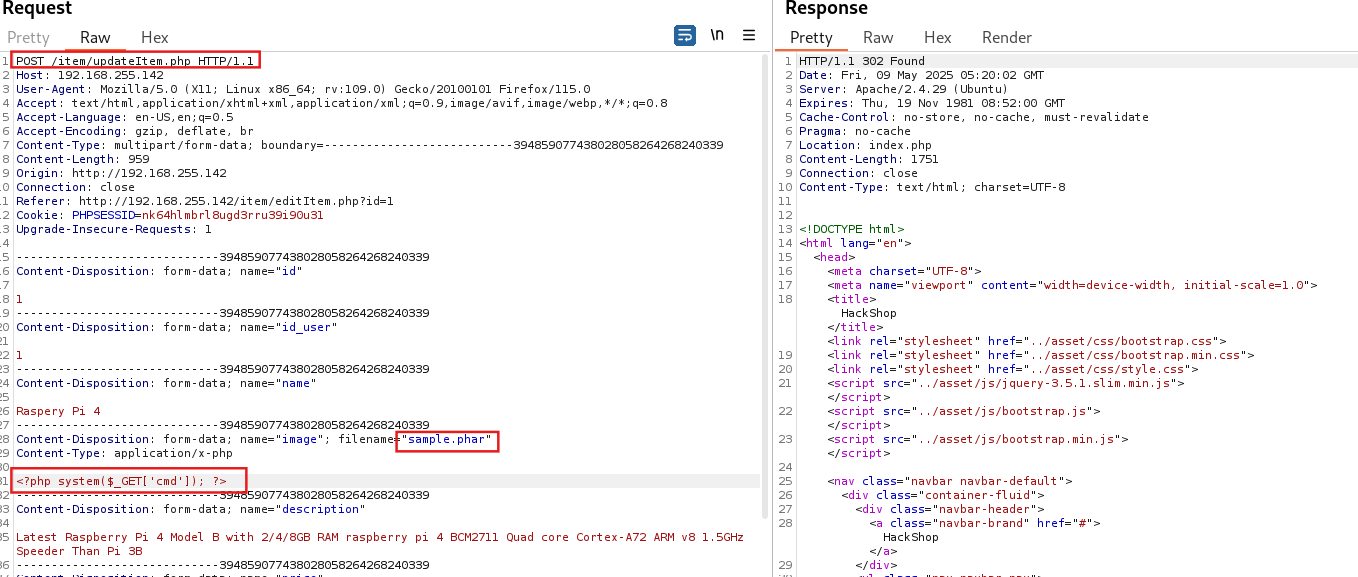This screenshot has height=577, width=1358.
Task: Click the meta viewport line in Response
Action: click(x=1072, y=285)
